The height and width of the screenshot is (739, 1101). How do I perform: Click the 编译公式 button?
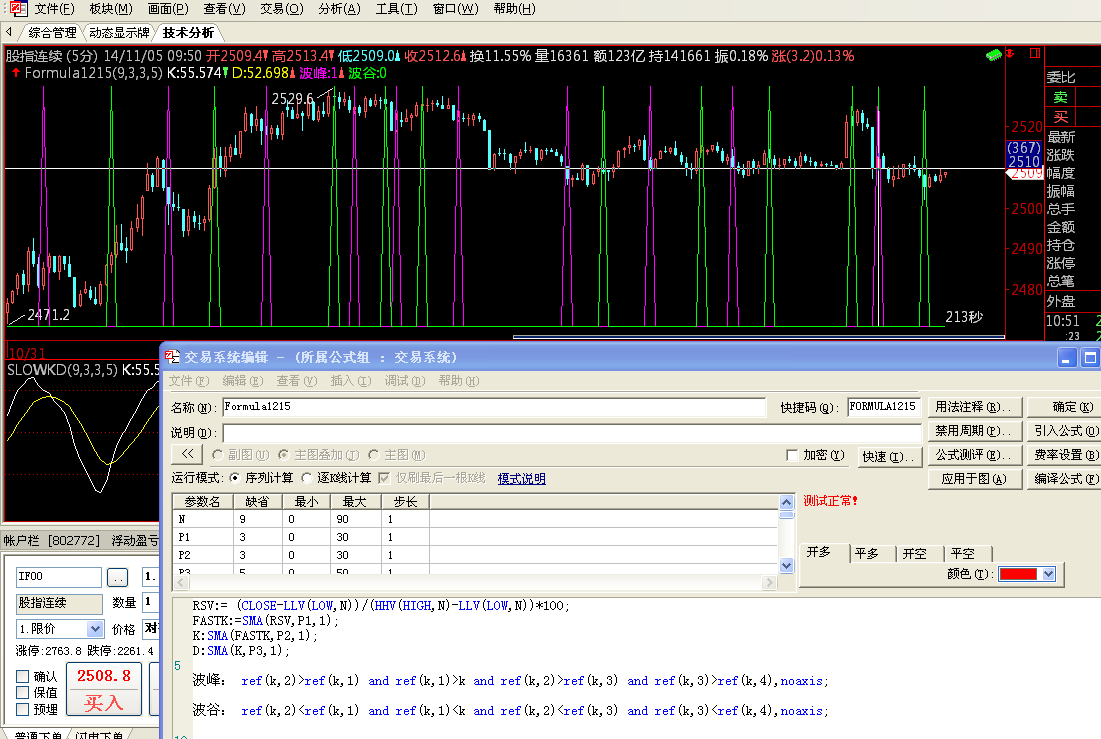point(1064,479)
